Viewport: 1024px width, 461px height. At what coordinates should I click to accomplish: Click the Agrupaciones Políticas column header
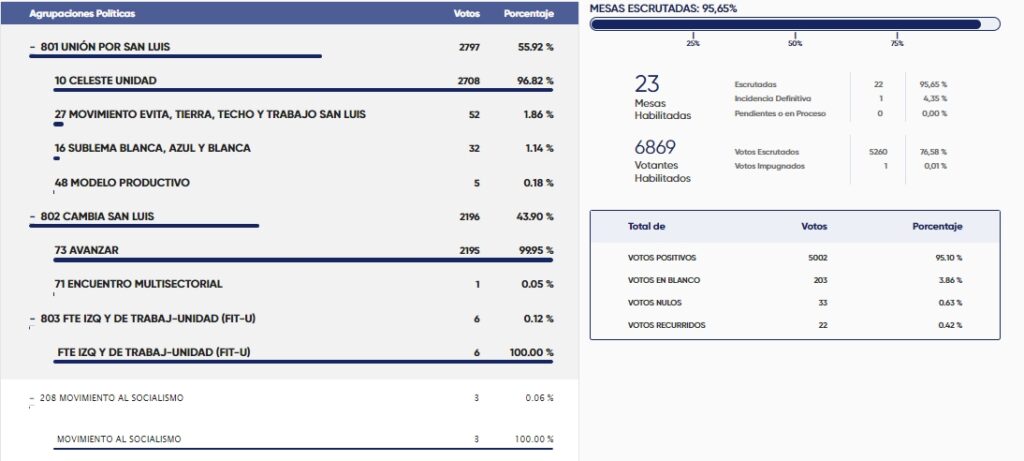(82, 15)
